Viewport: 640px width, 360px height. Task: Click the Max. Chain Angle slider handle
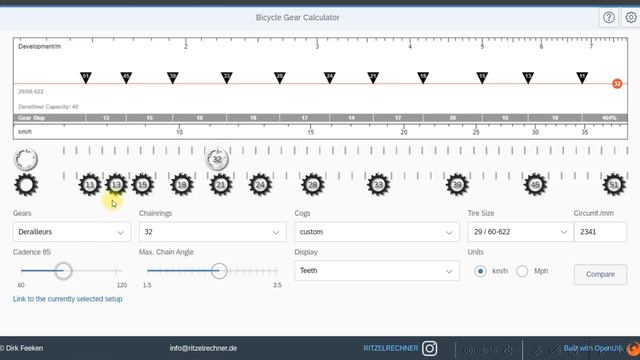click(219, 271)
